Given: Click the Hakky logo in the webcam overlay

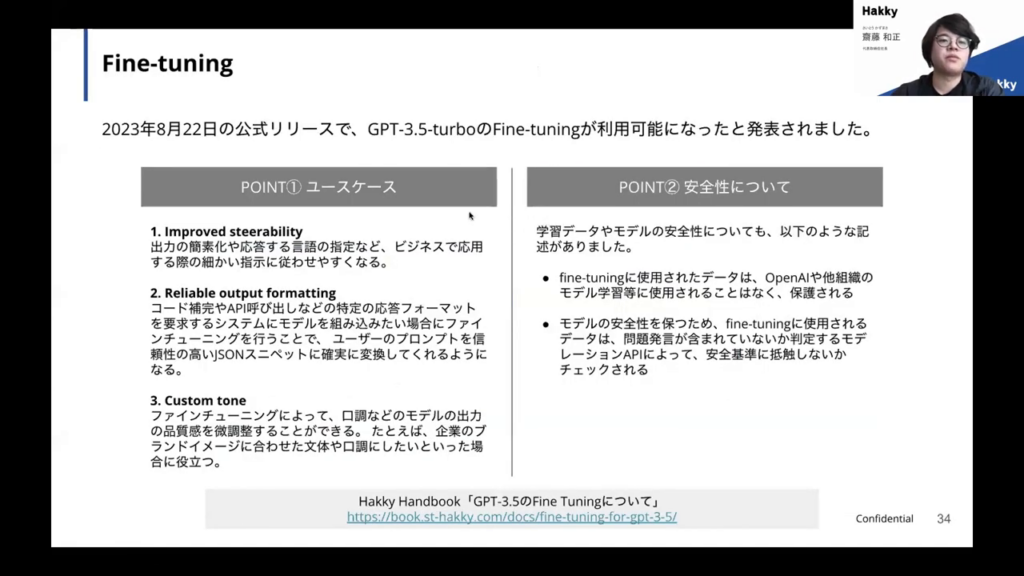Looking at the screenshot, I should click(879, 11).
